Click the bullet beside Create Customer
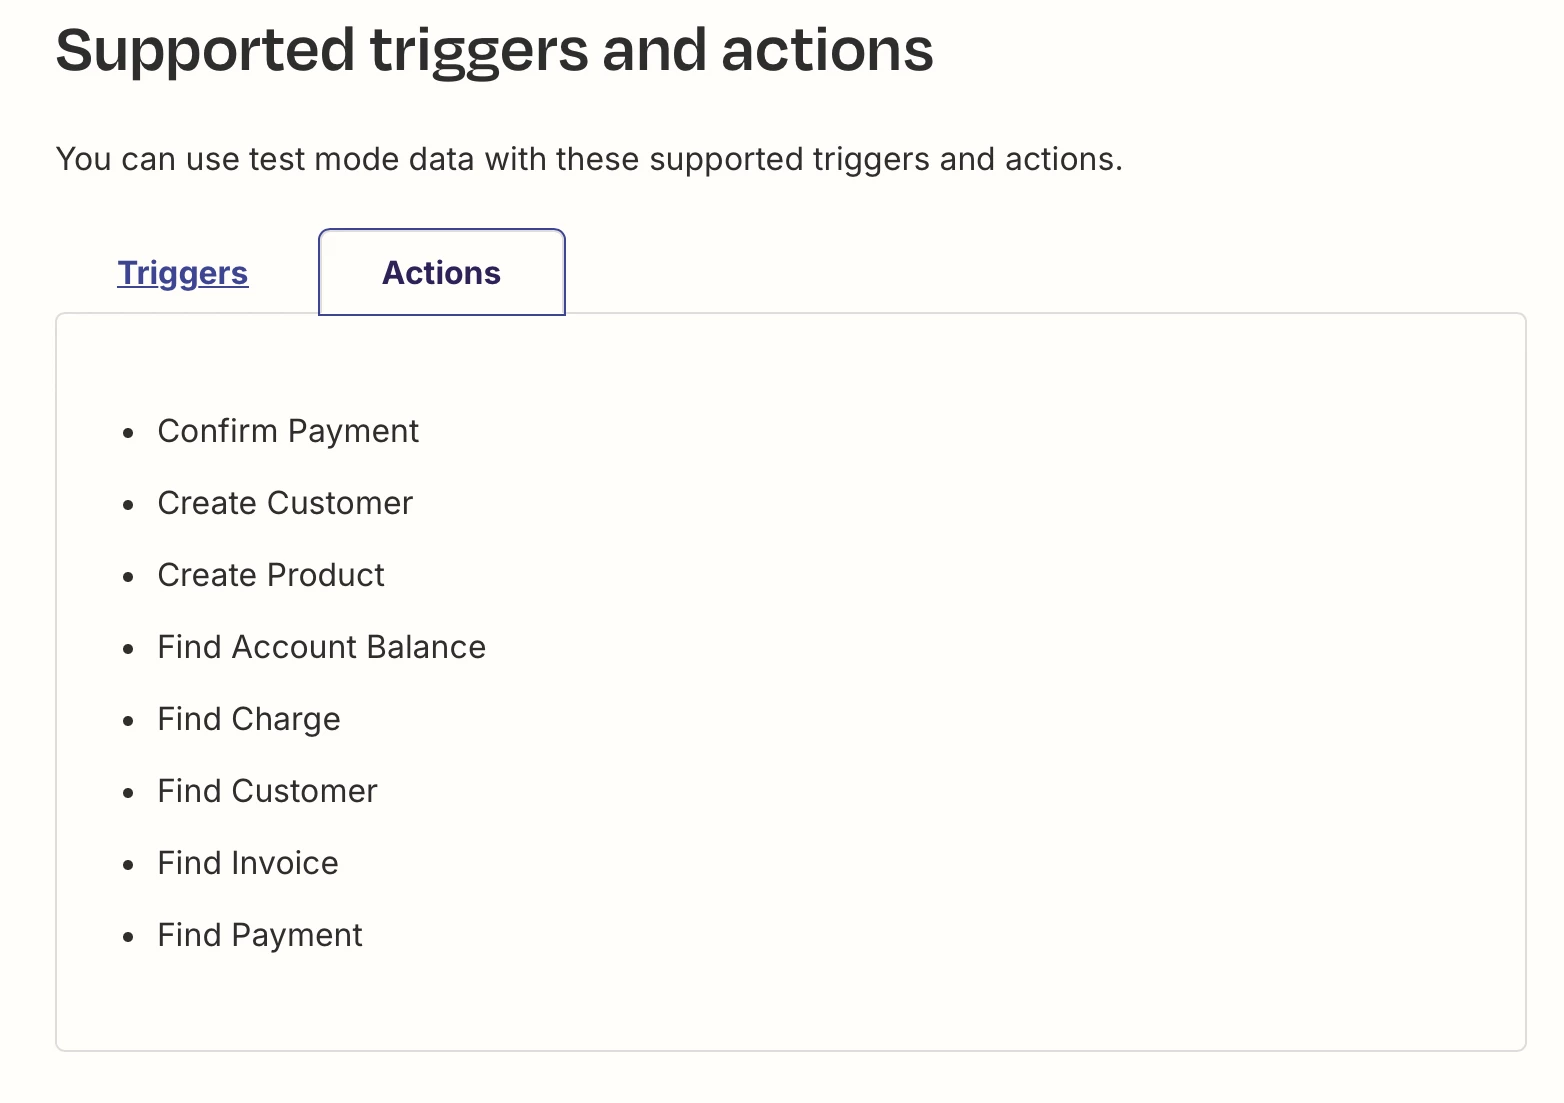1564x1103 pixels. (128, 506)
